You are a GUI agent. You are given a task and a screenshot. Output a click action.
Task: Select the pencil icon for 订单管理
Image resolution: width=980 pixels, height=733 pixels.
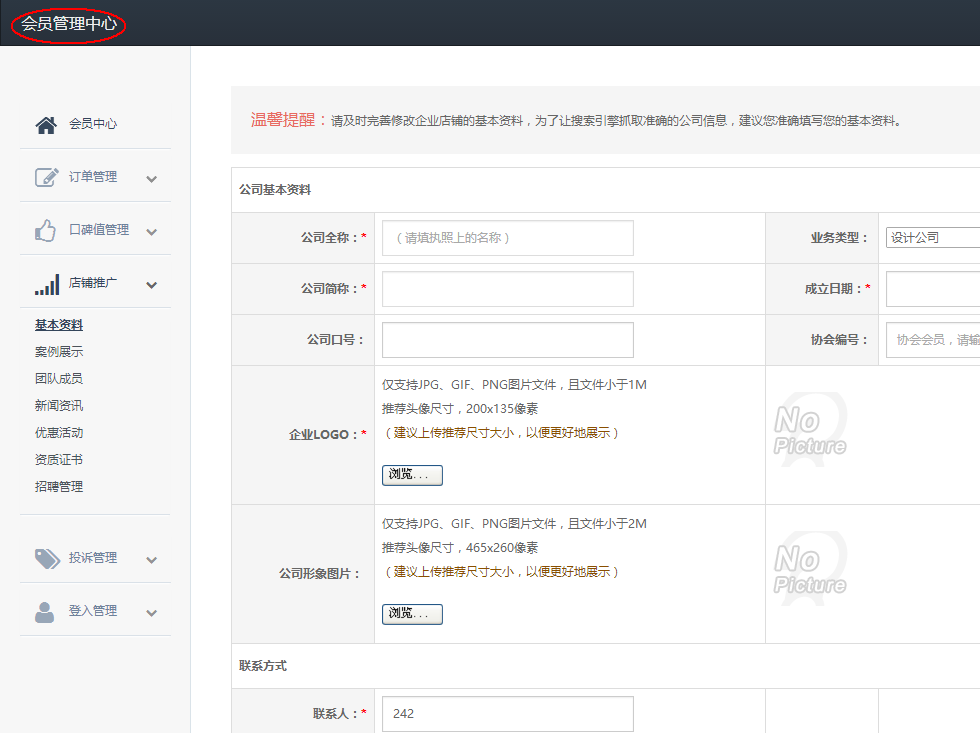tap(45, 177)
